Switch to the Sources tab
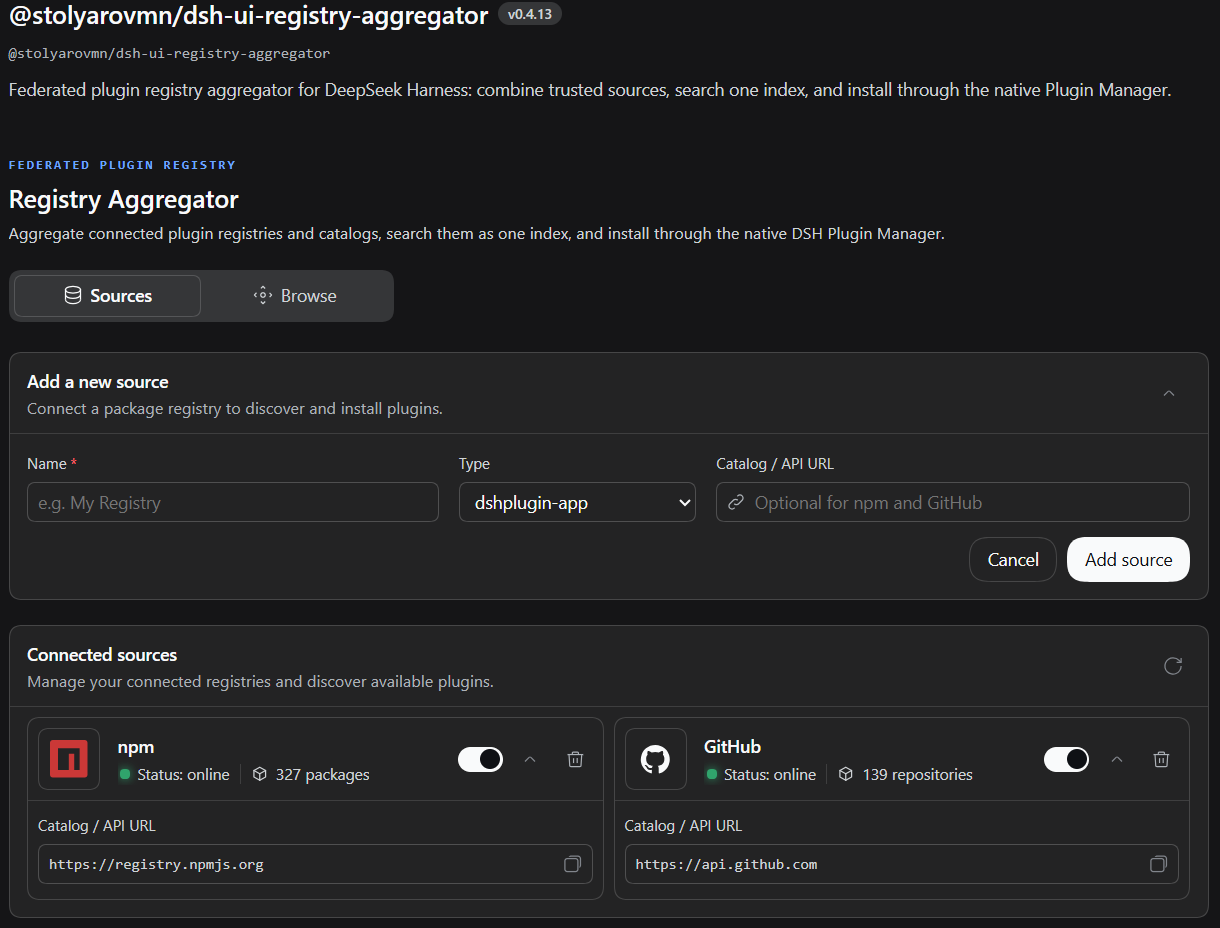 tap(107, 296)
